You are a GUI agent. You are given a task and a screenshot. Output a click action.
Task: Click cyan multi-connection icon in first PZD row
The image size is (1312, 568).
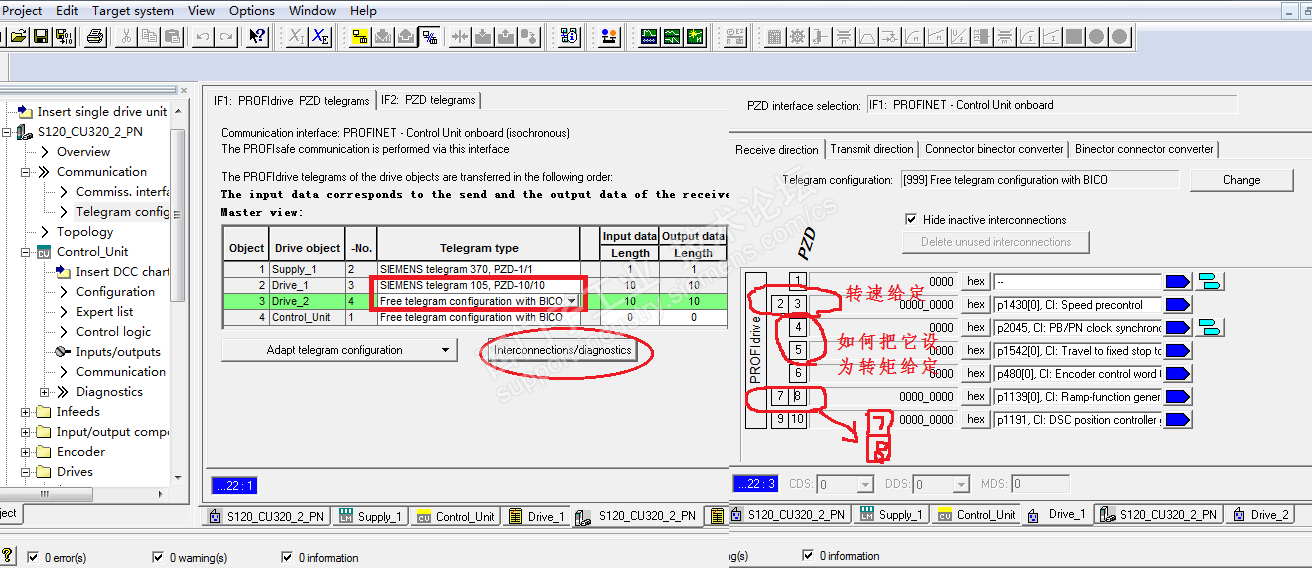click(x=1211, y=281)
